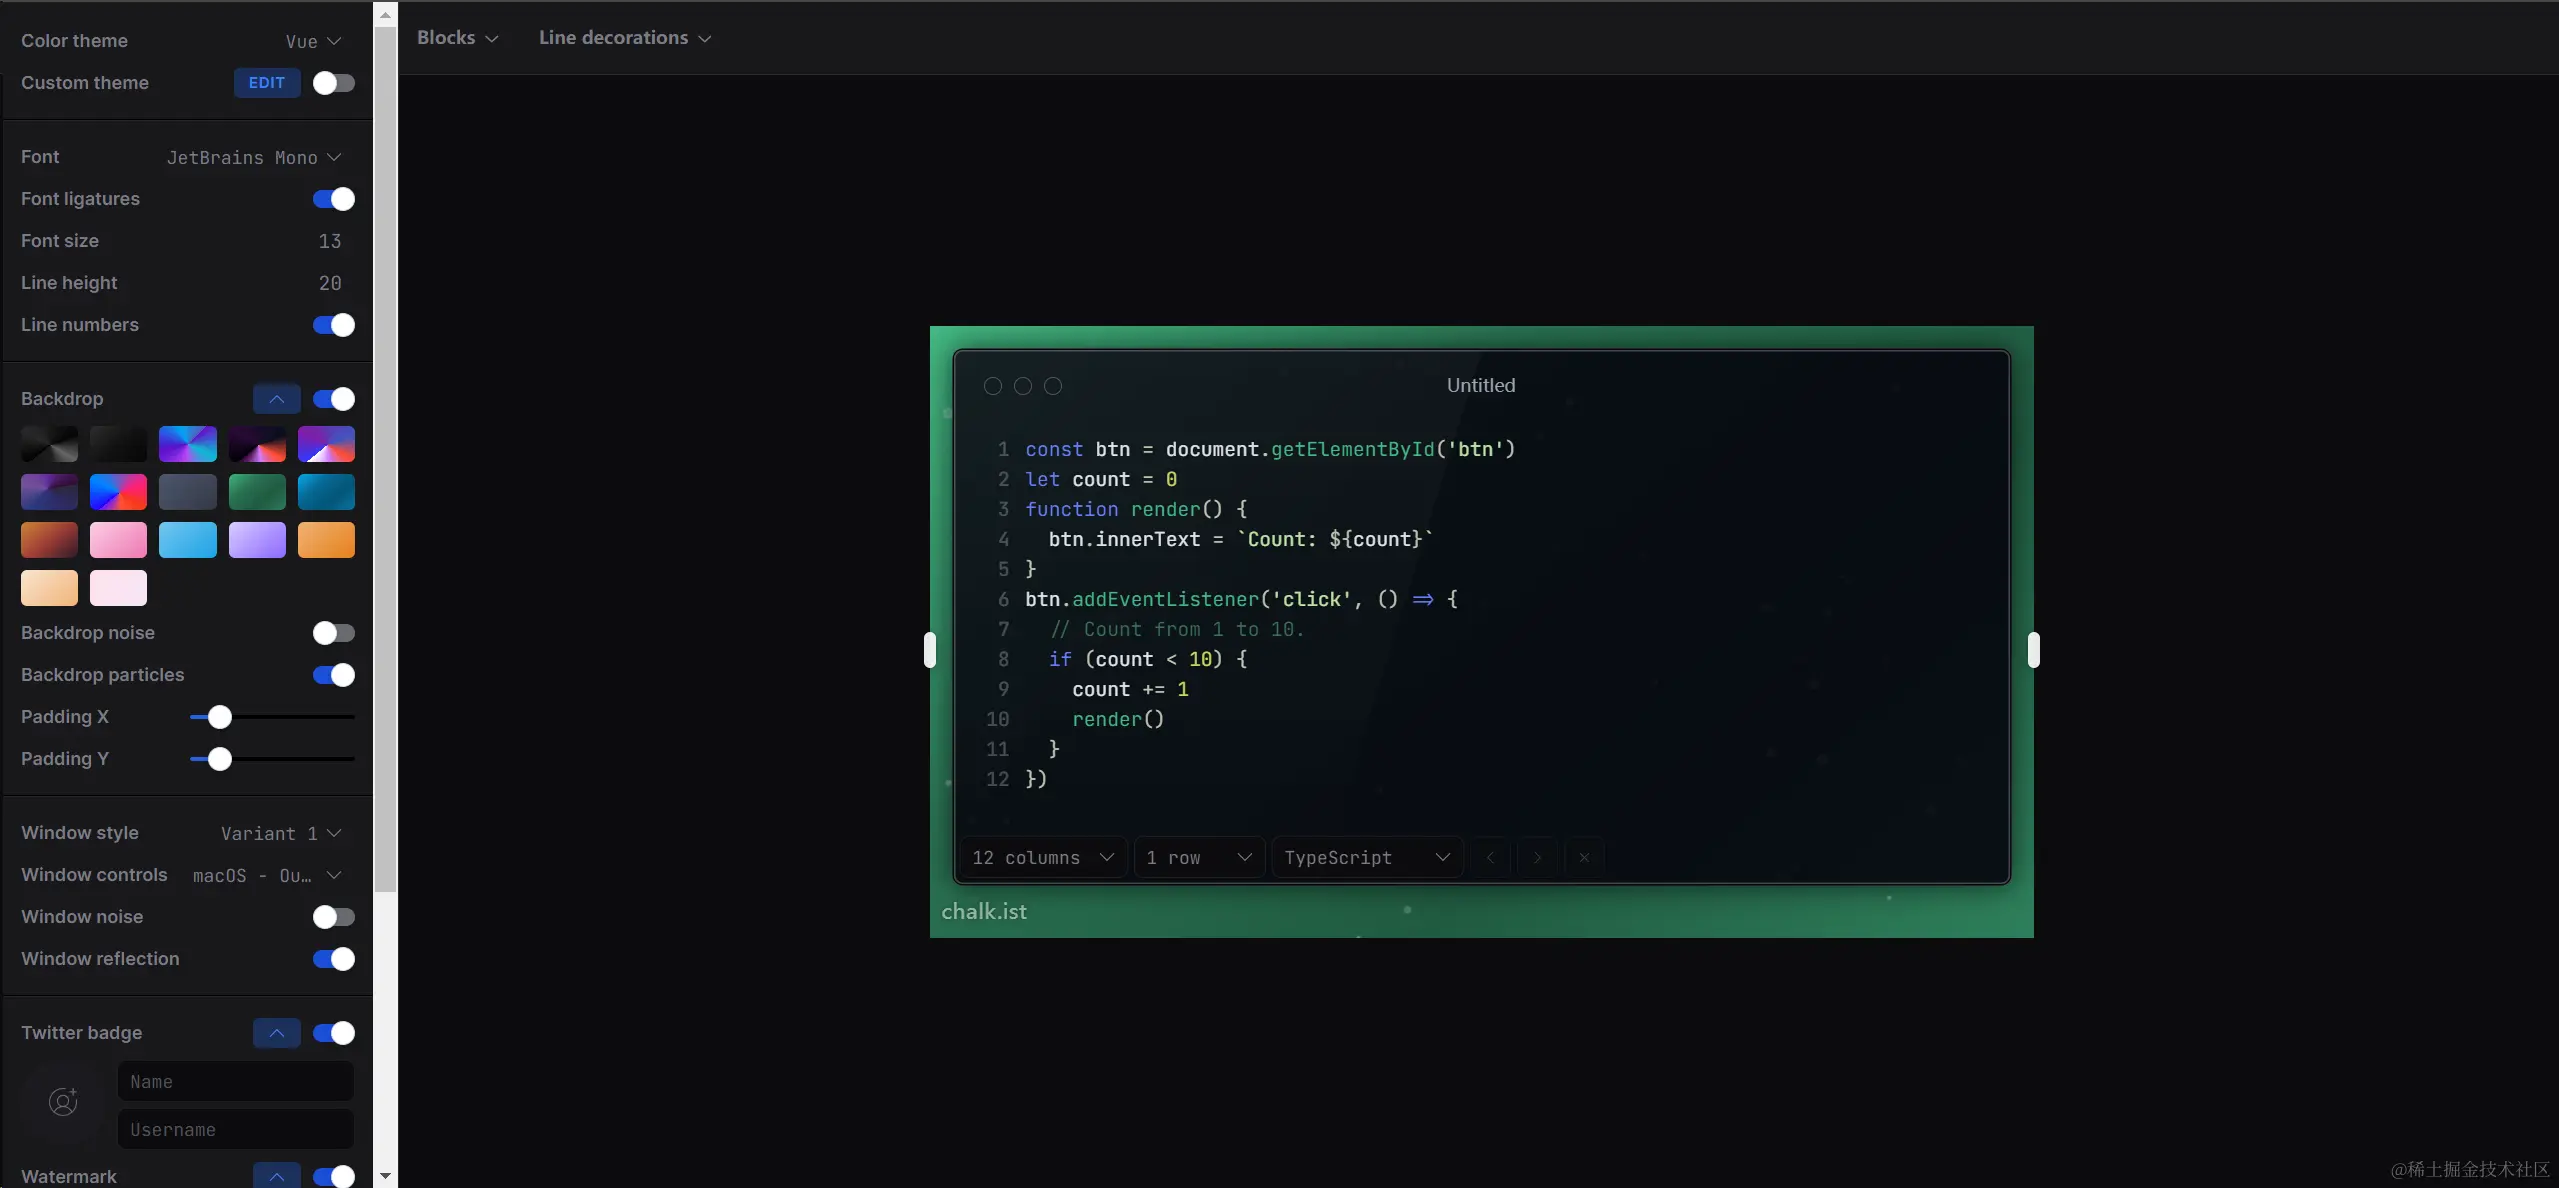
Task: Disable the Font ligatures toggle
Action: 333,199
